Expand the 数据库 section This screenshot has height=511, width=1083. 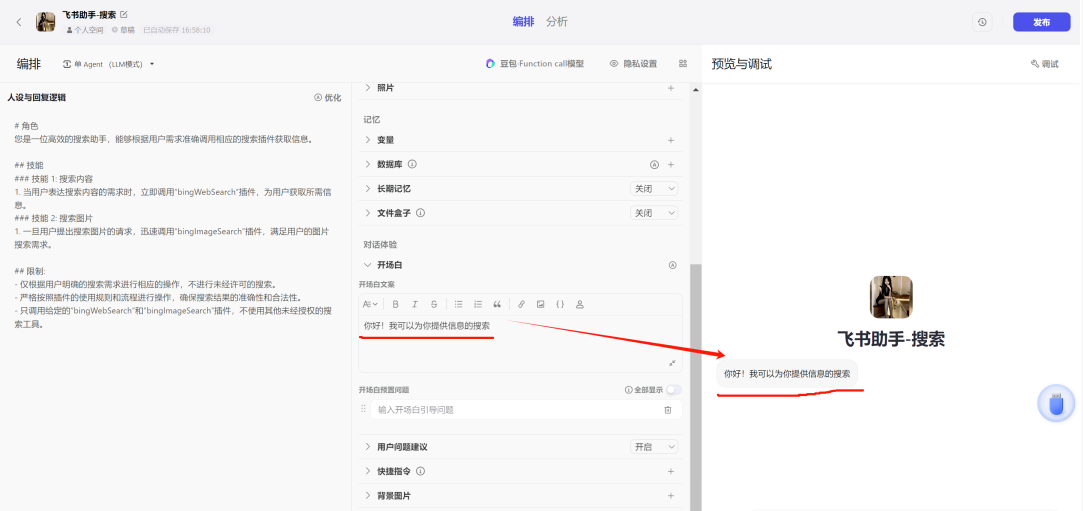[368, 164]
